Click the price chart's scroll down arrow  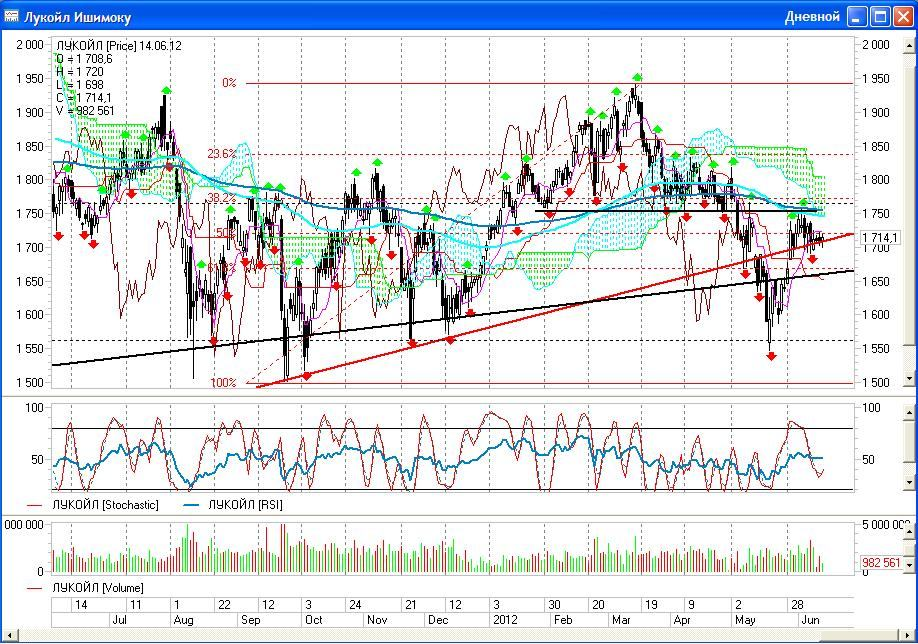click(909, 379)
